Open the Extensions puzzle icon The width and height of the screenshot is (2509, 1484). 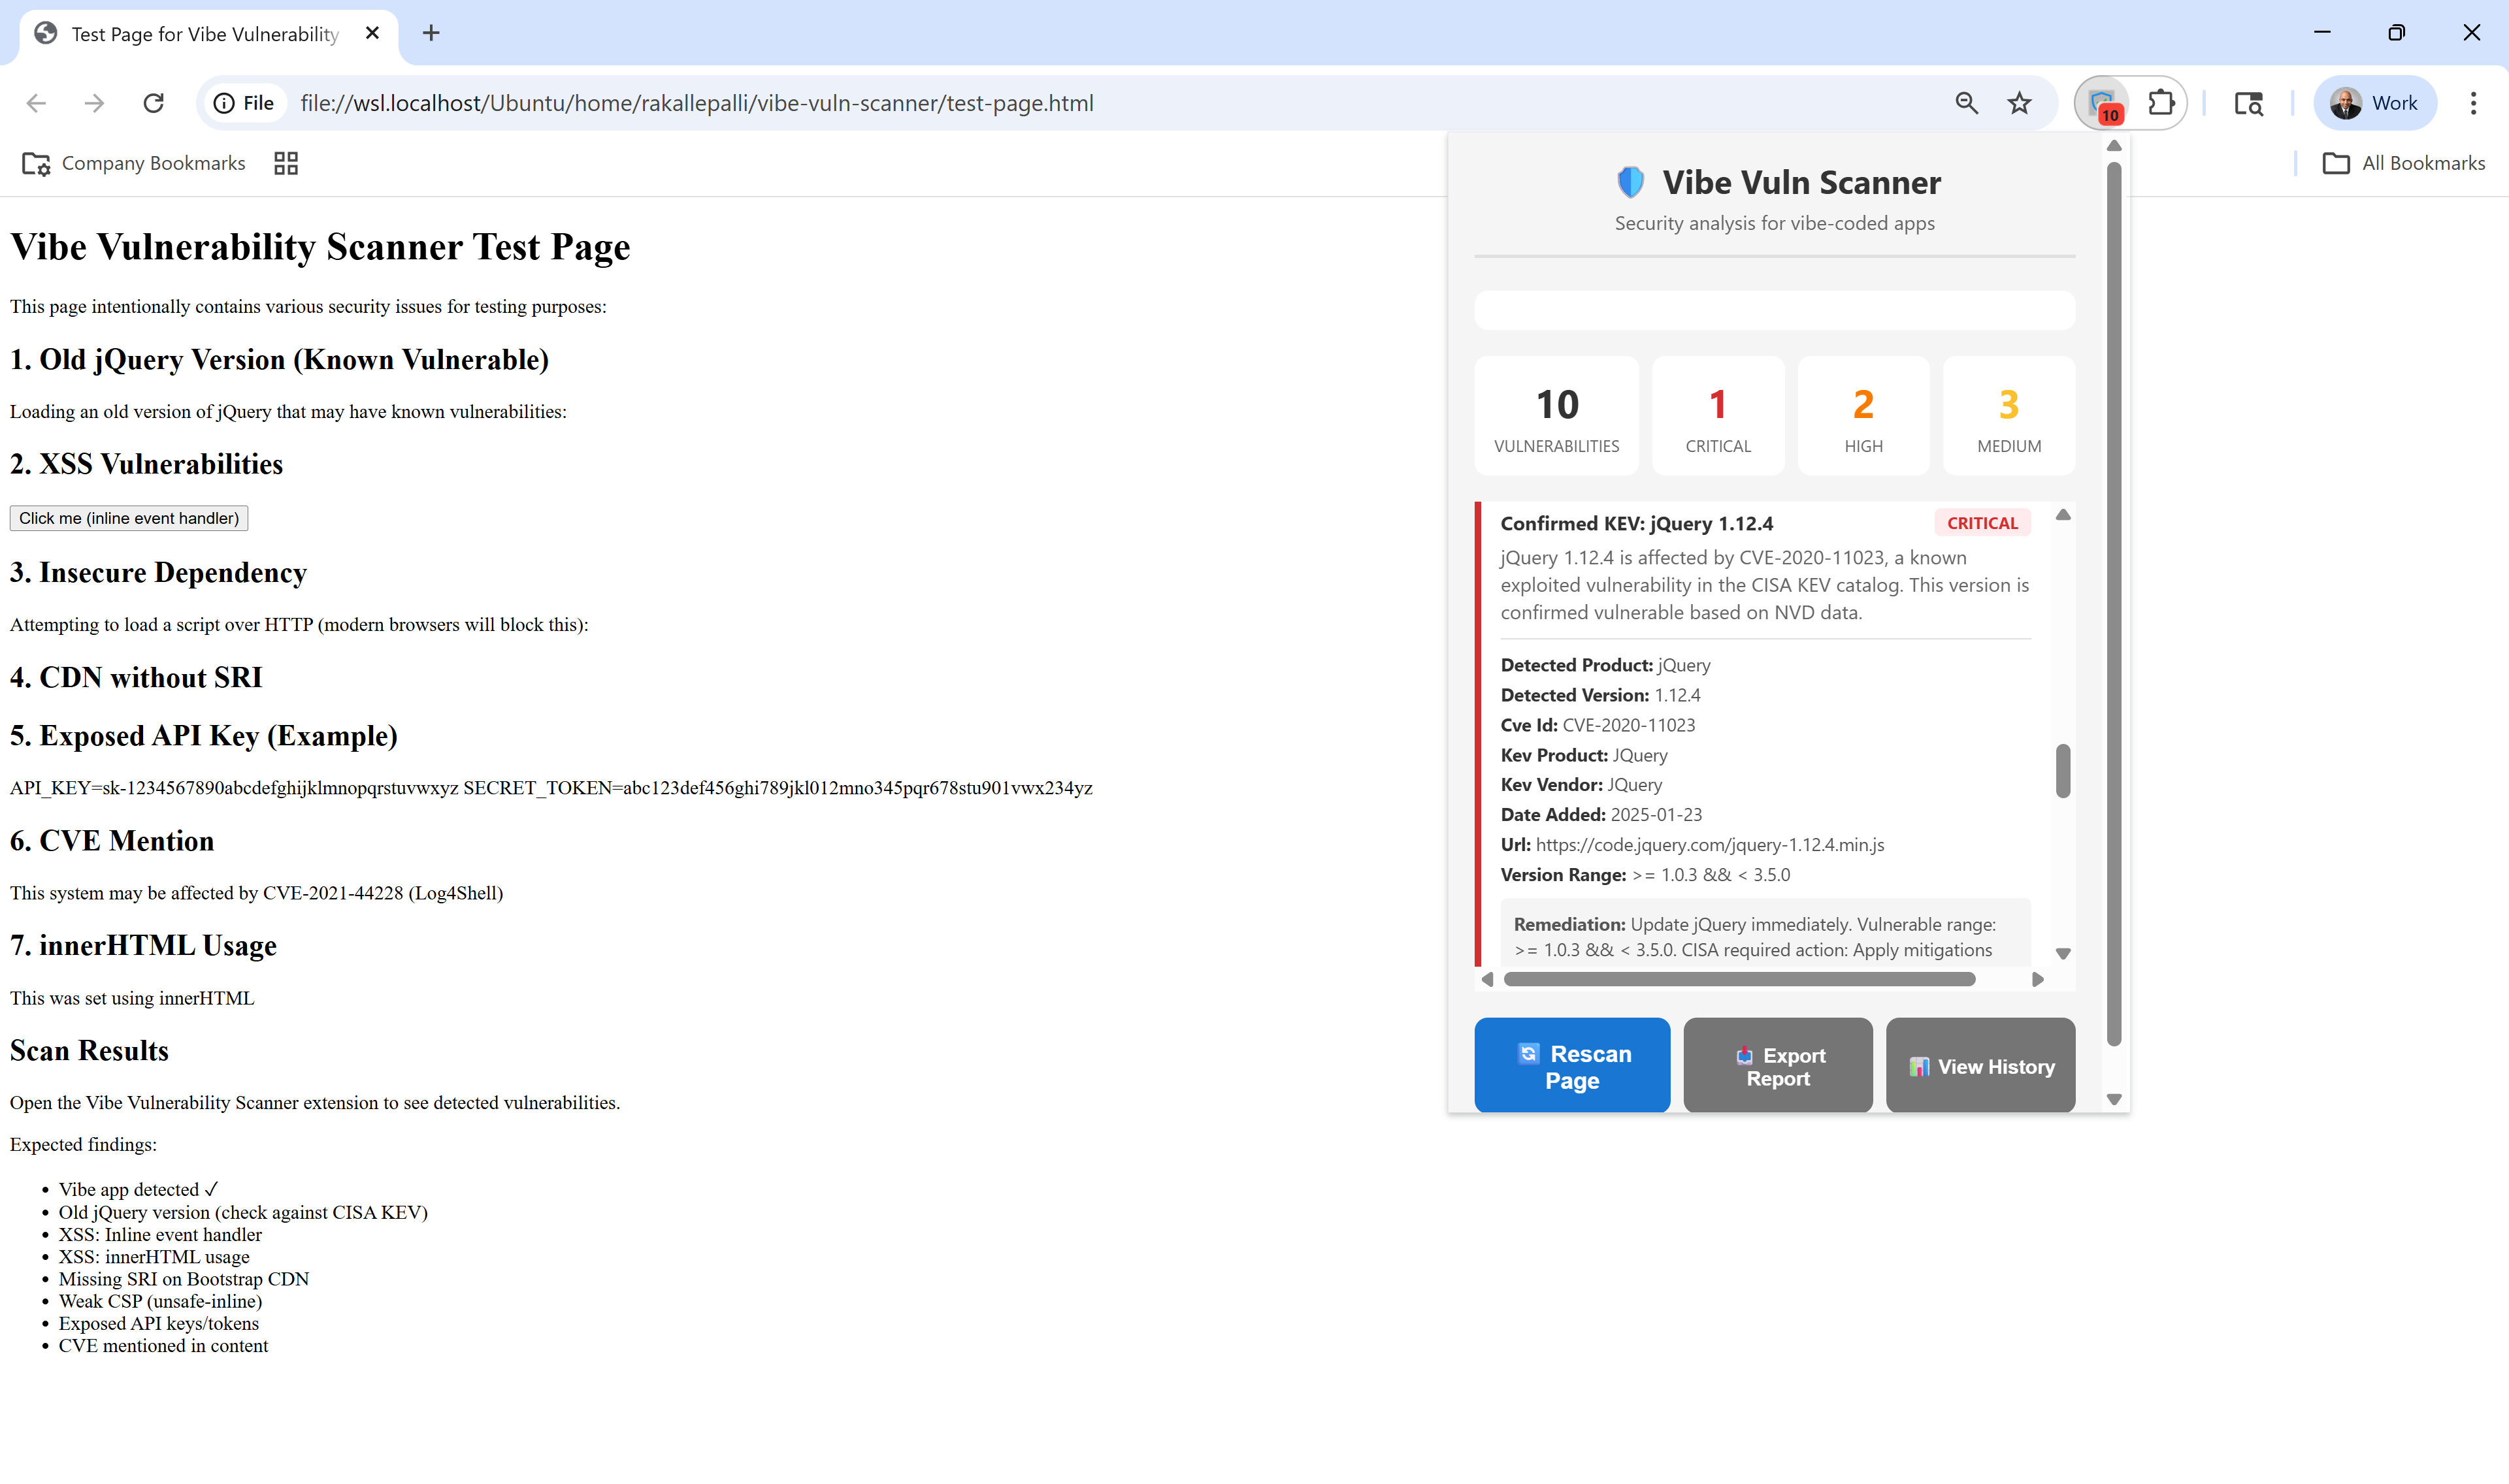tap(2161, 103)
